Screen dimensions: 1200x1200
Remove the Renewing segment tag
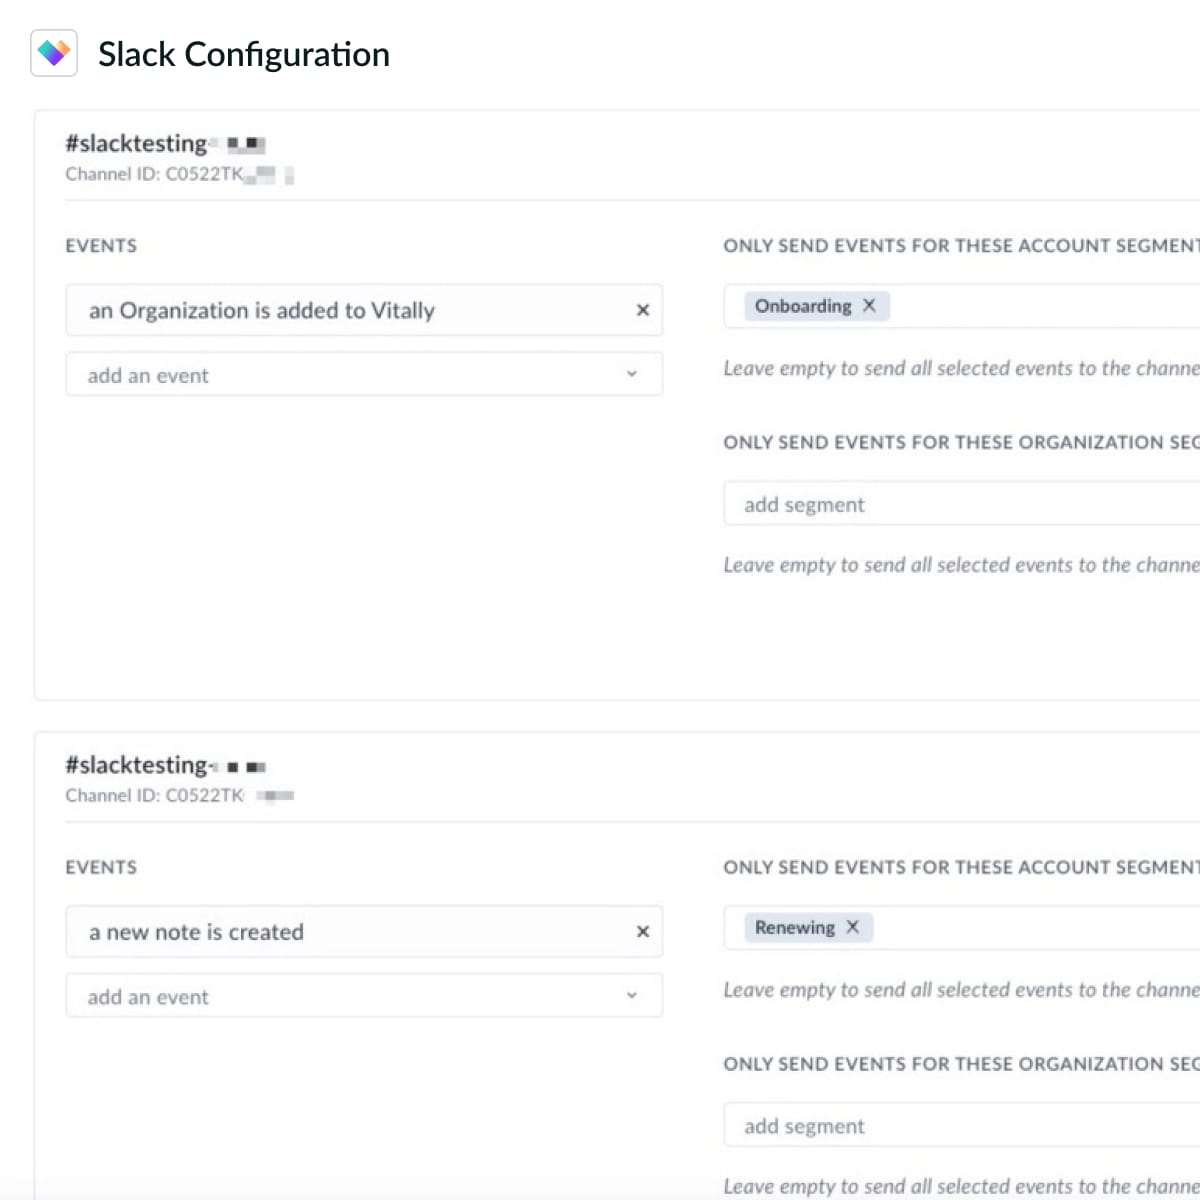[852, 927]
